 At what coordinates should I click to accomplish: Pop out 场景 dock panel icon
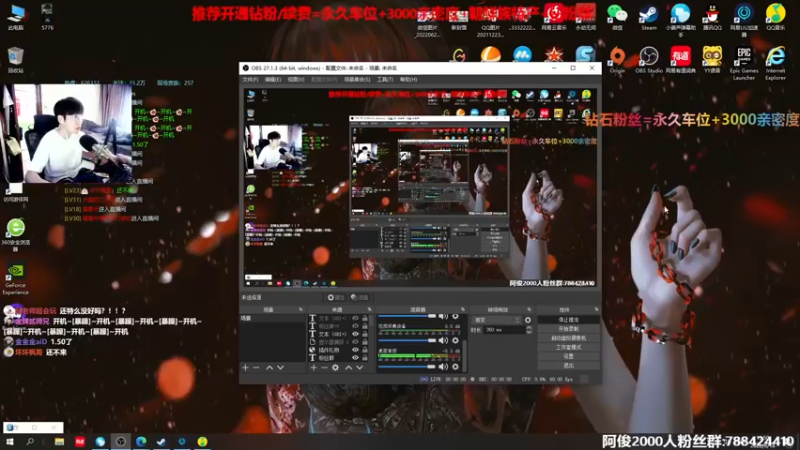coord(301,310)
